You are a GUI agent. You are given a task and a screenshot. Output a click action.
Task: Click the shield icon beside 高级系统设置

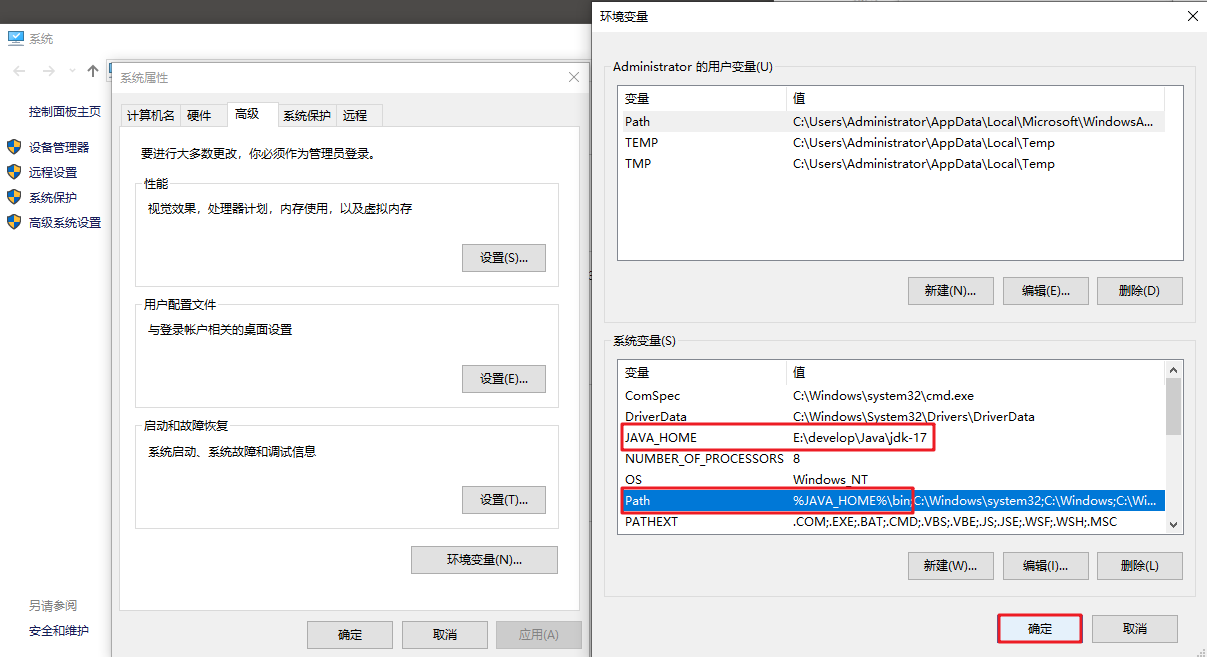(14, 222)
